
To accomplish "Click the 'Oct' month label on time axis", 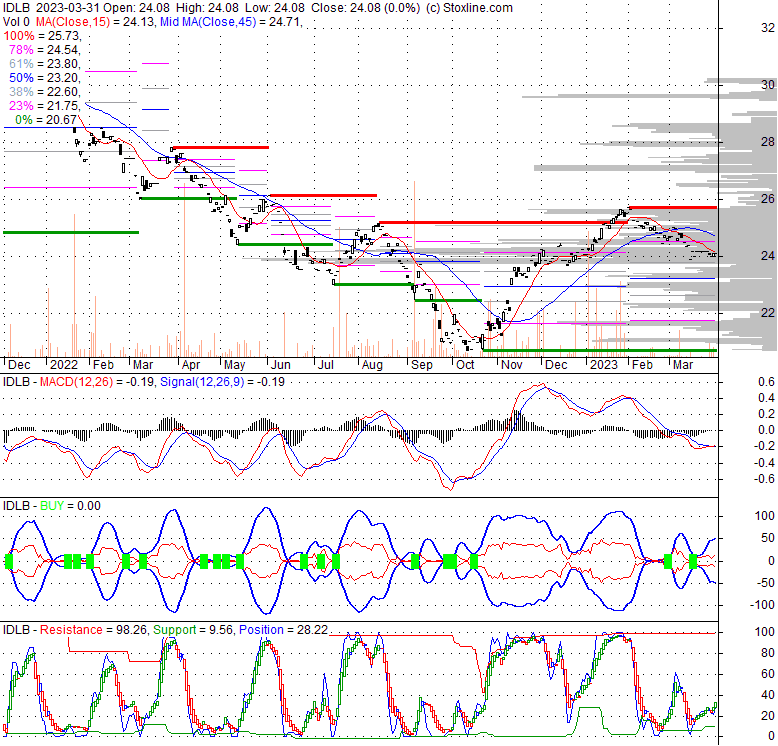I will [465, 365].
